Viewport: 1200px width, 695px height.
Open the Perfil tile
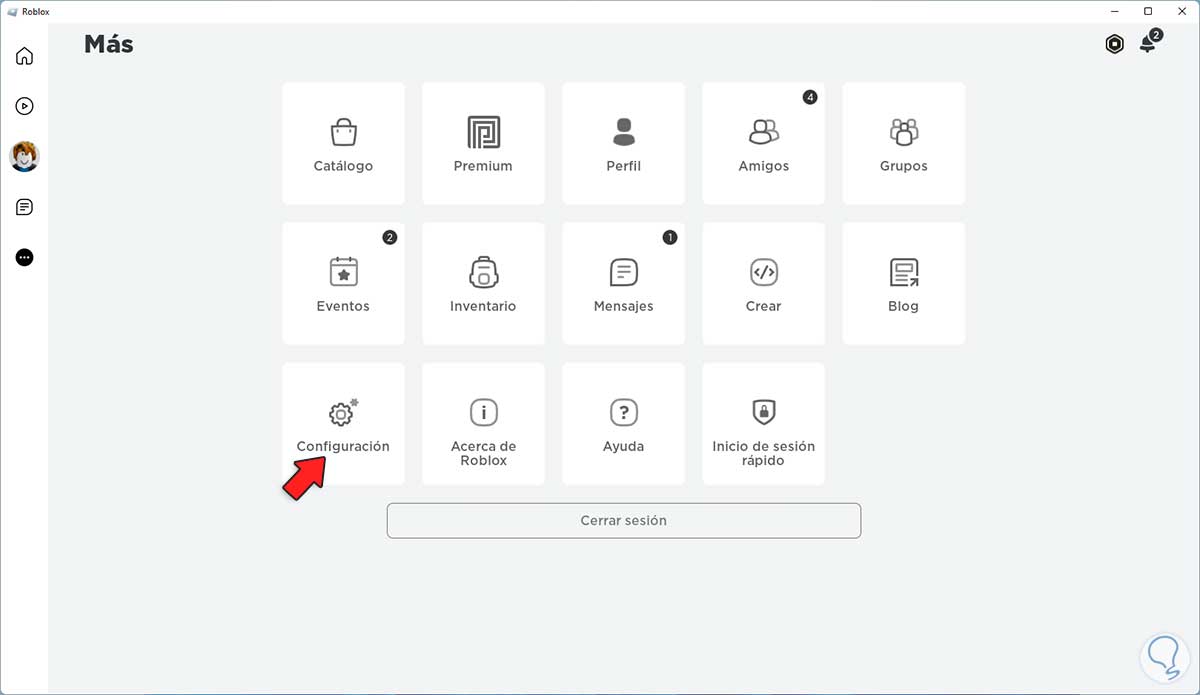pyautogui.click(x=623, y=144)
